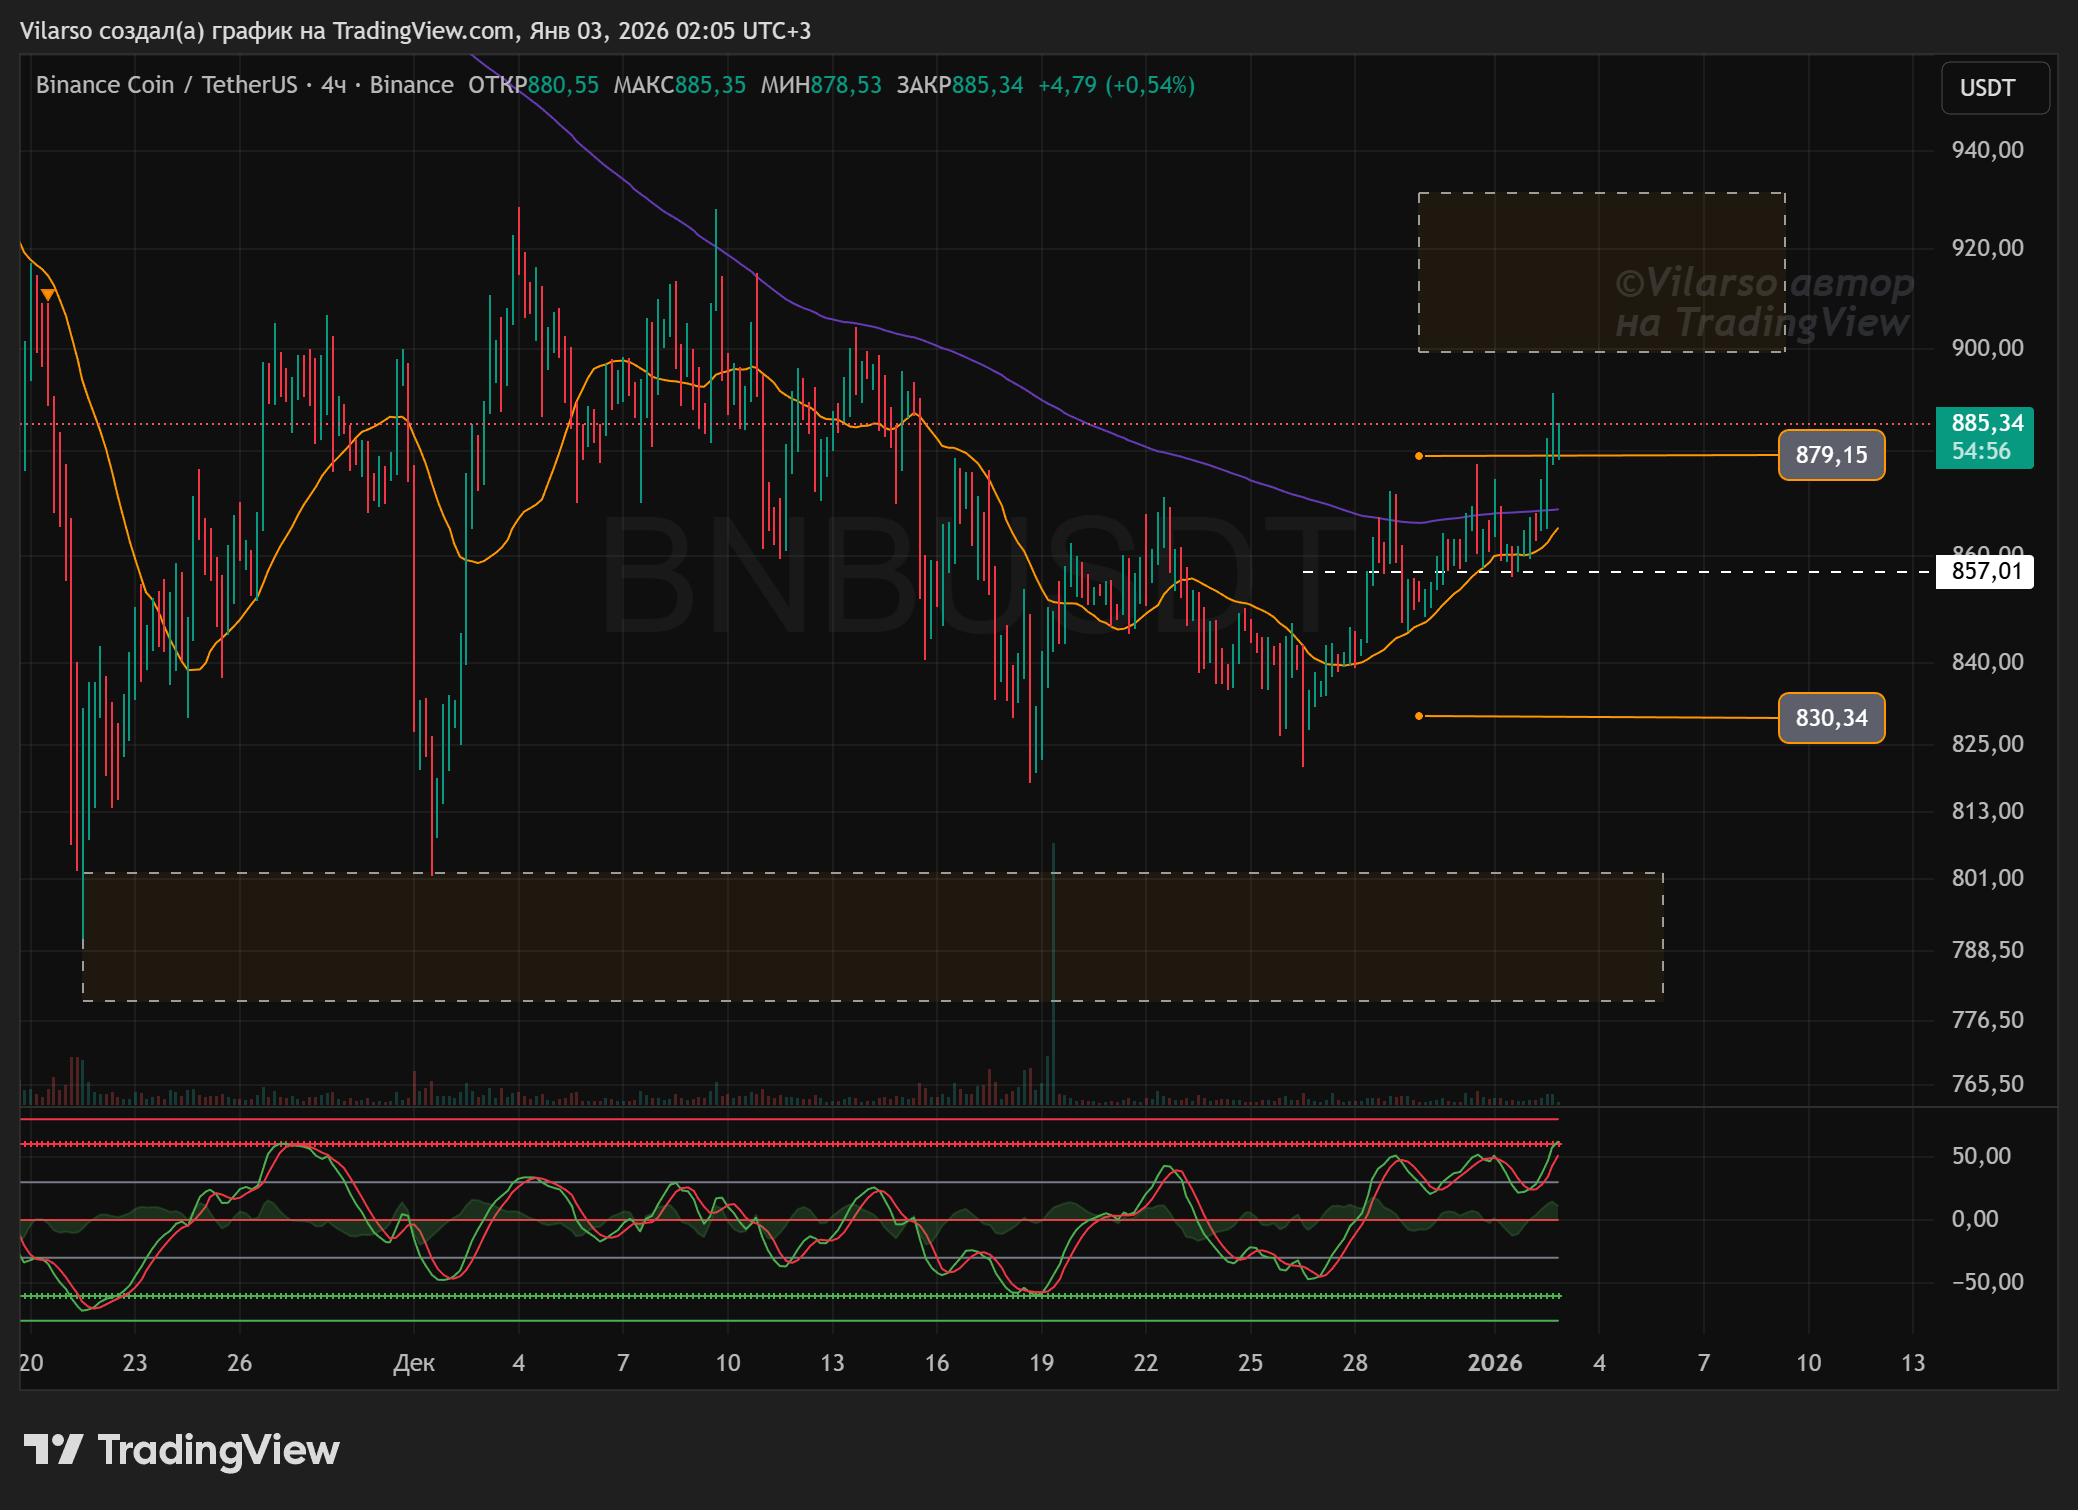2078x1510 pixels.
Task: Click the upper dashed target zone rectangle
Action: coord(1601,272)
